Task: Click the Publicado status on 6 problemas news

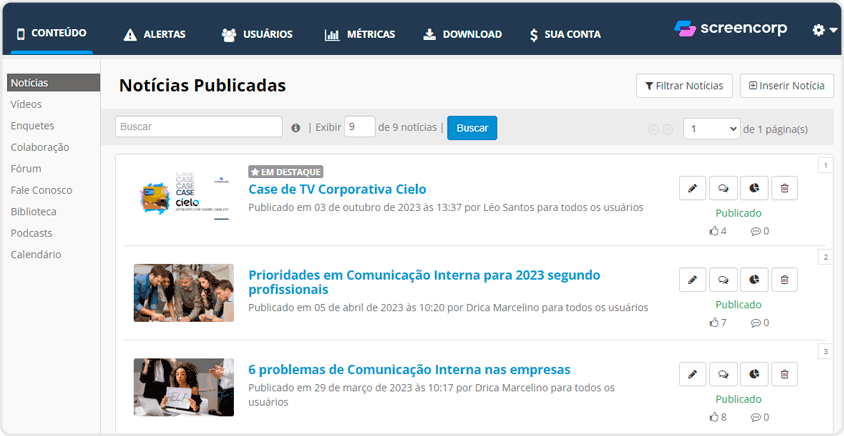Action: (738, 399)
